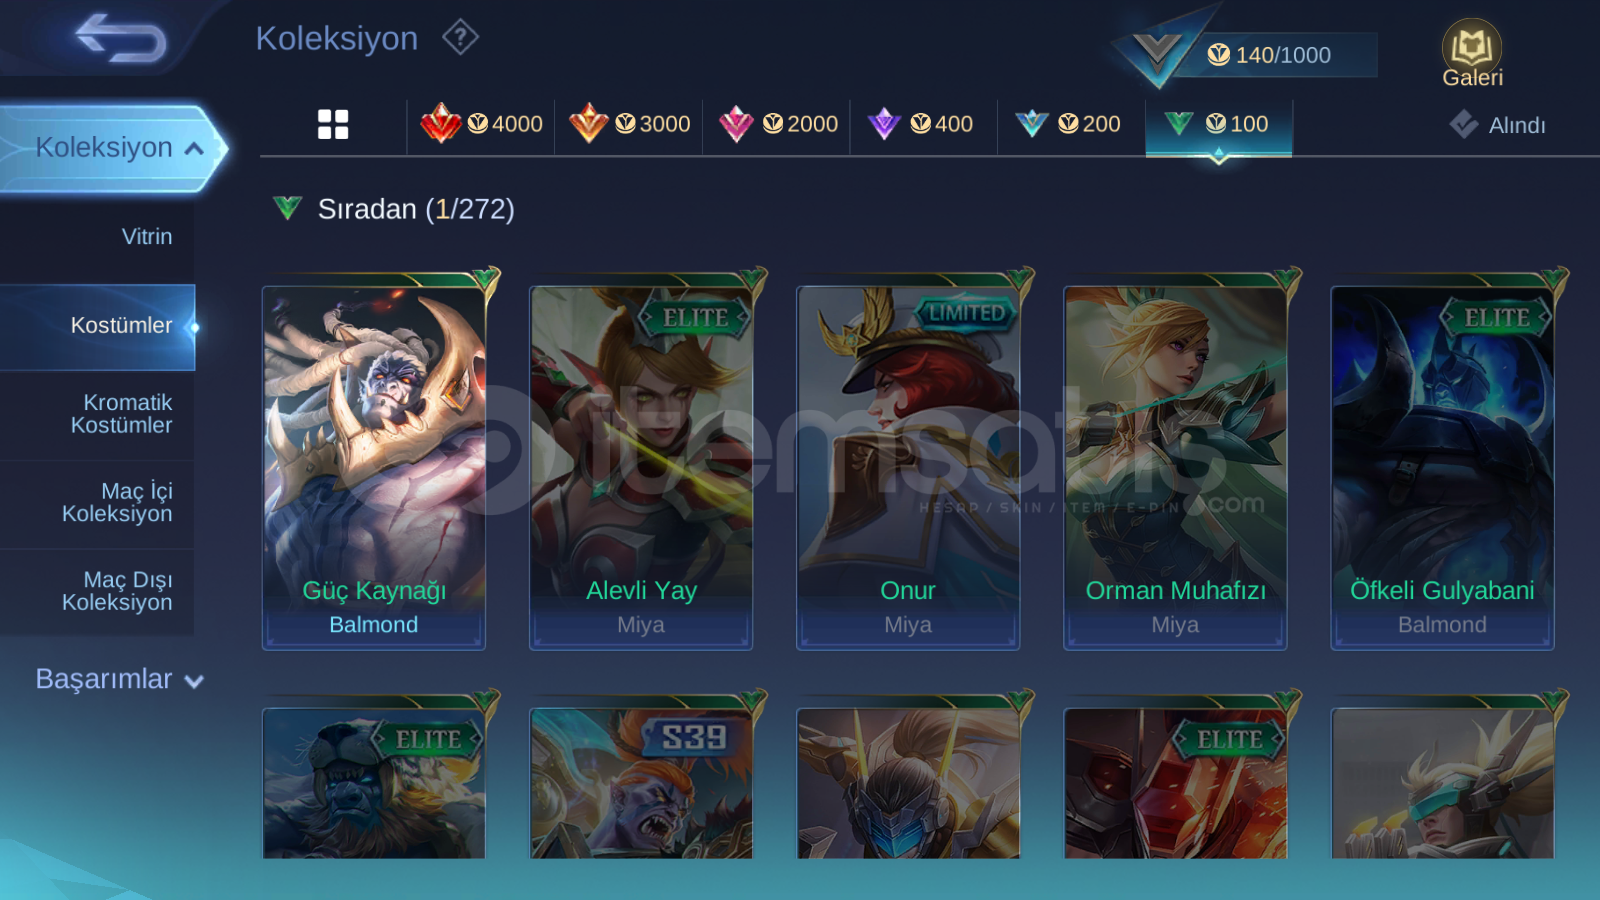Select the pink 2000 points gem filter

[777, 124]
